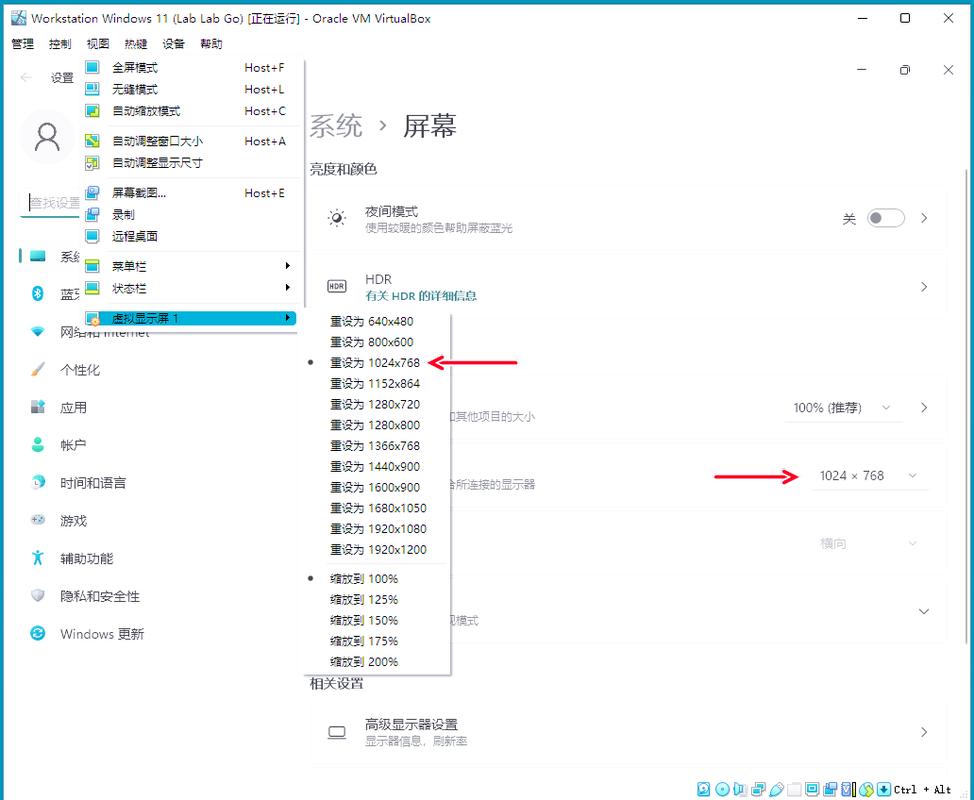Click the Bluetooth sidebar icon

coord(37,293)
